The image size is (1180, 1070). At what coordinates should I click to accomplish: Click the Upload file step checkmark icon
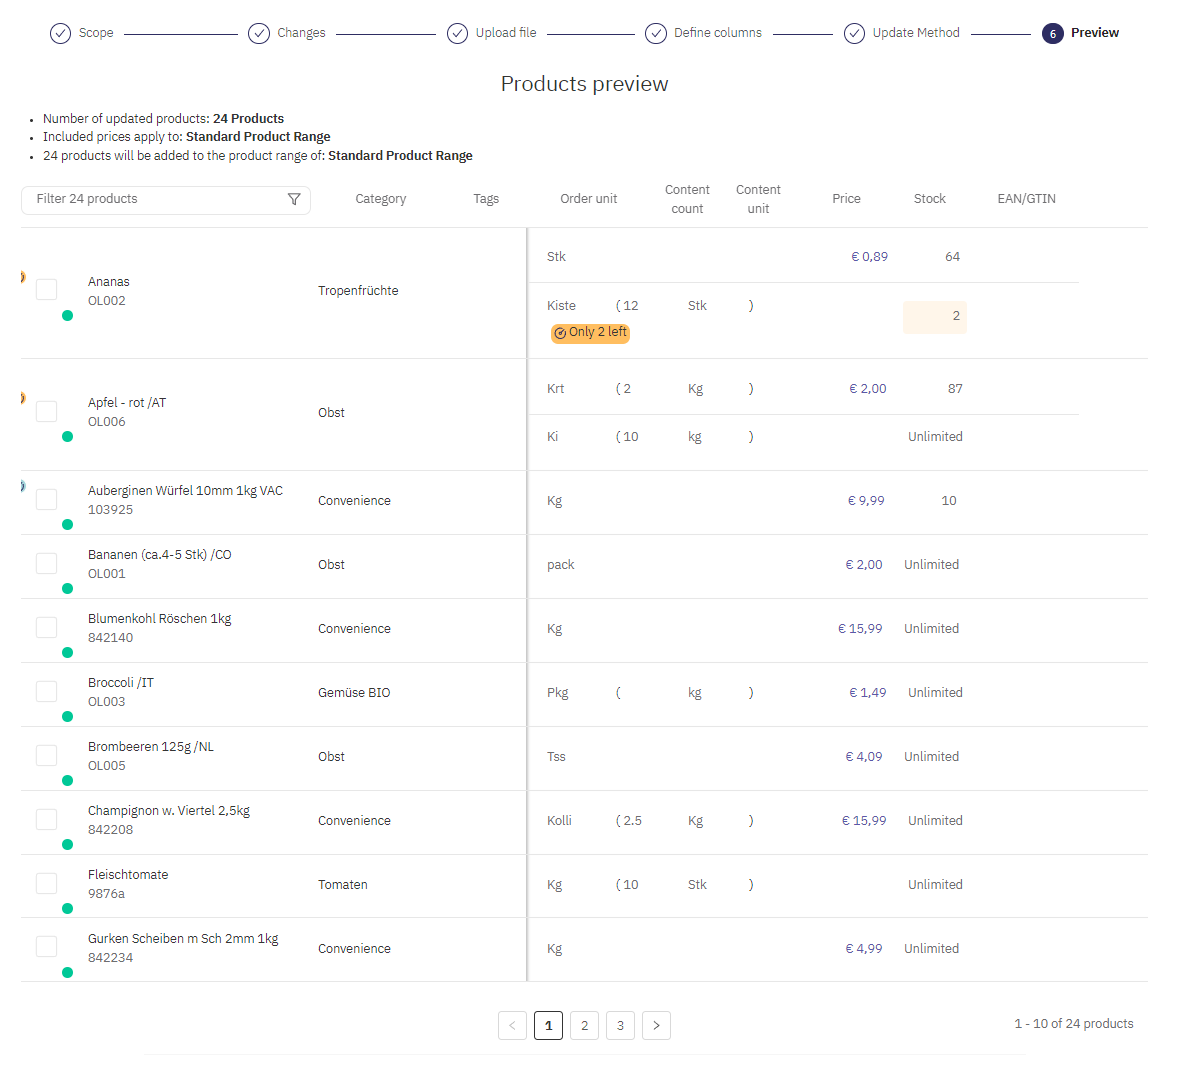click(457, 33)
